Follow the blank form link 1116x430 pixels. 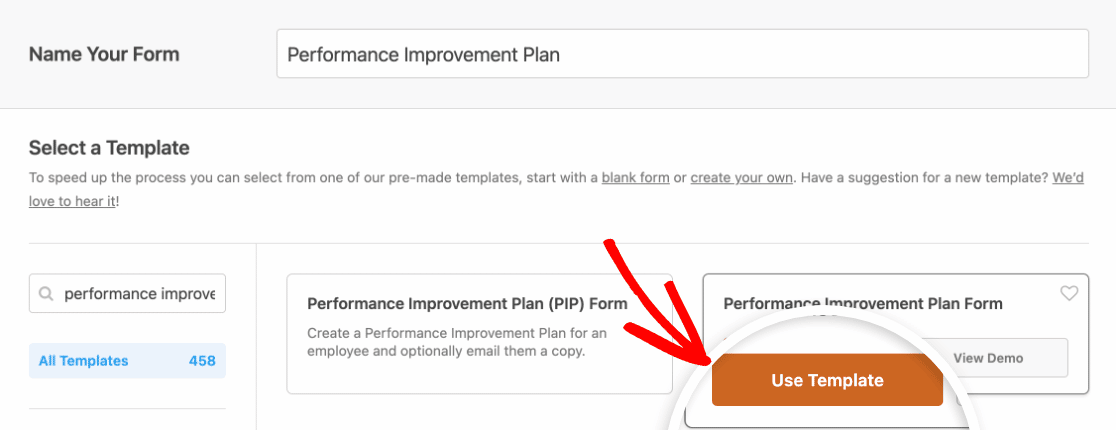(636, 178)
